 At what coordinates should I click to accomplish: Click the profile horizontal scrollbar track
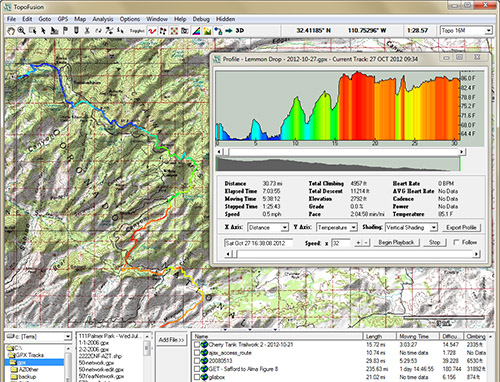(x=344, y=152)
